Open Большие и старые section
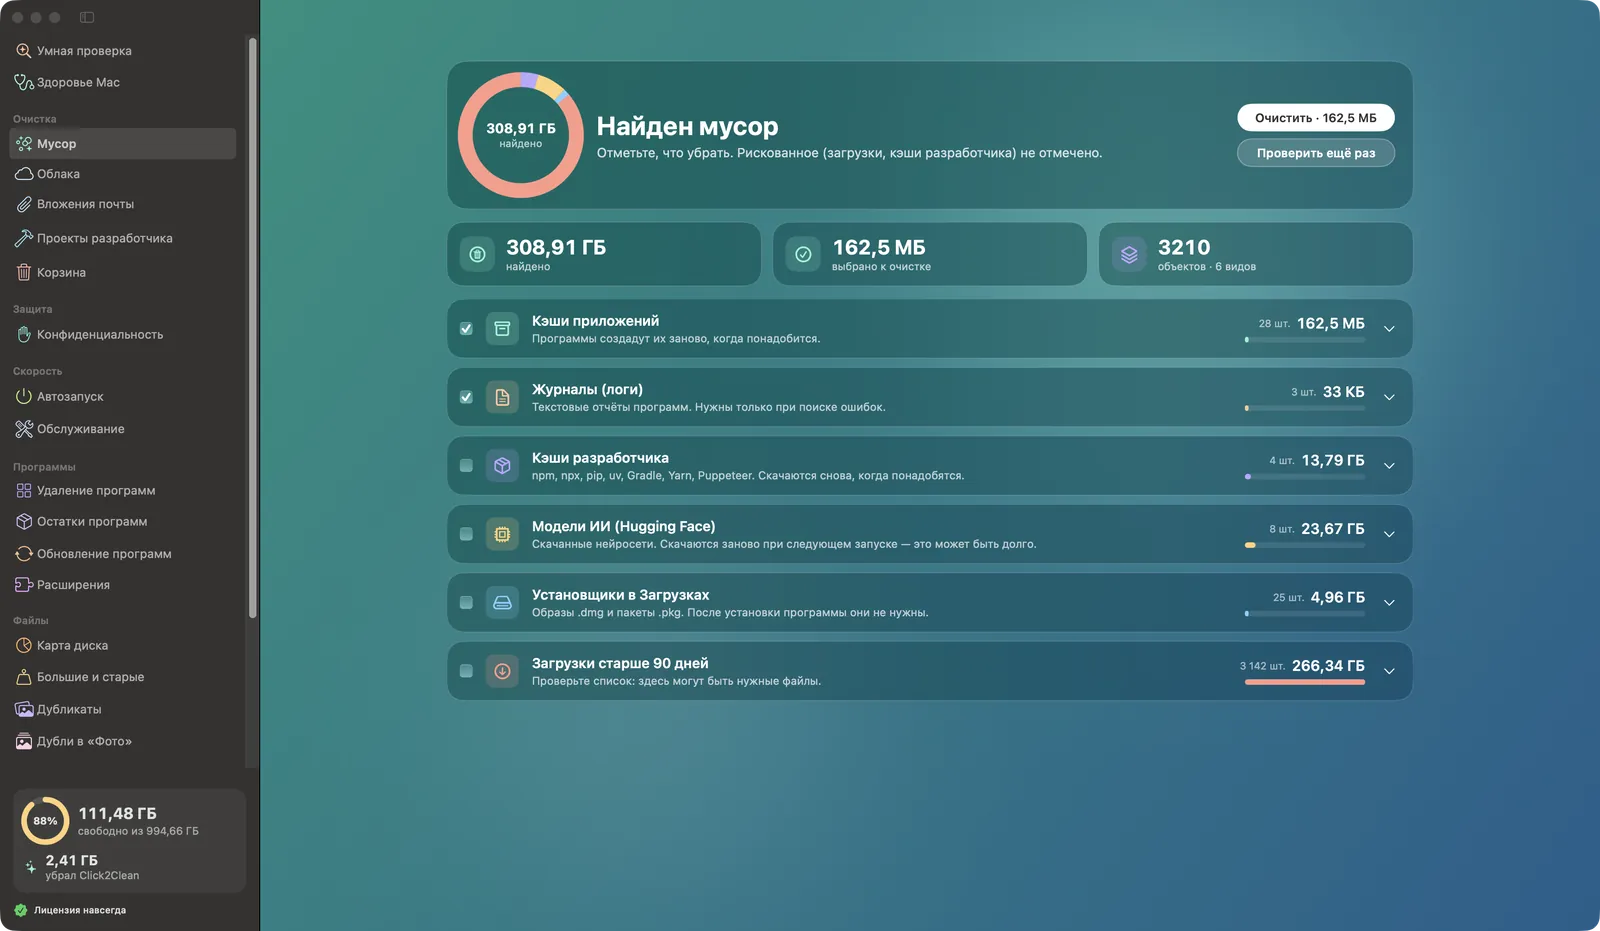Image resolution: width=1600 pixels, height=931 pixels. click(x=122, y=677)
